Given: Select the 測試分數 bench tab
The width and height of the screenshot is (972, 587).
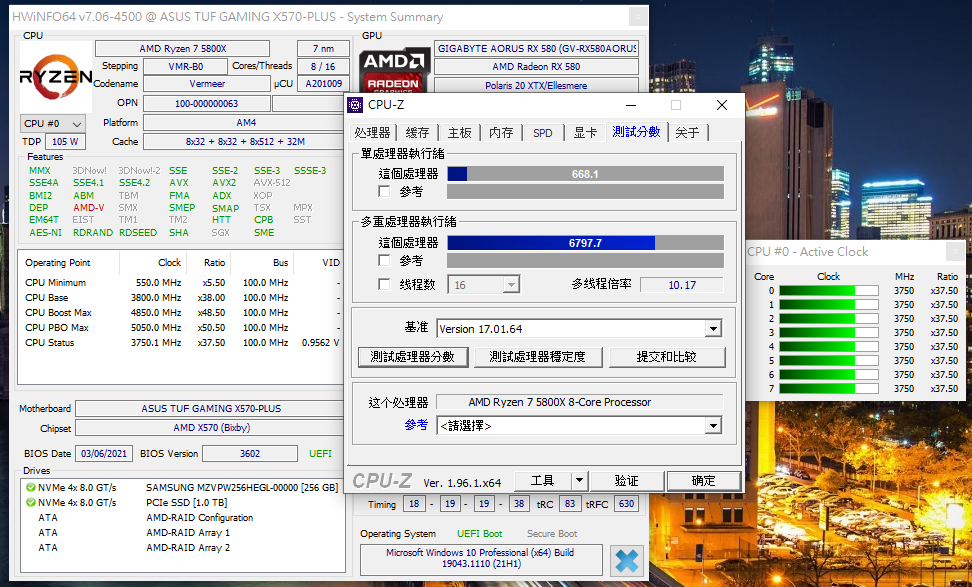Looking at the screenshot, I should tap(637, 131).
